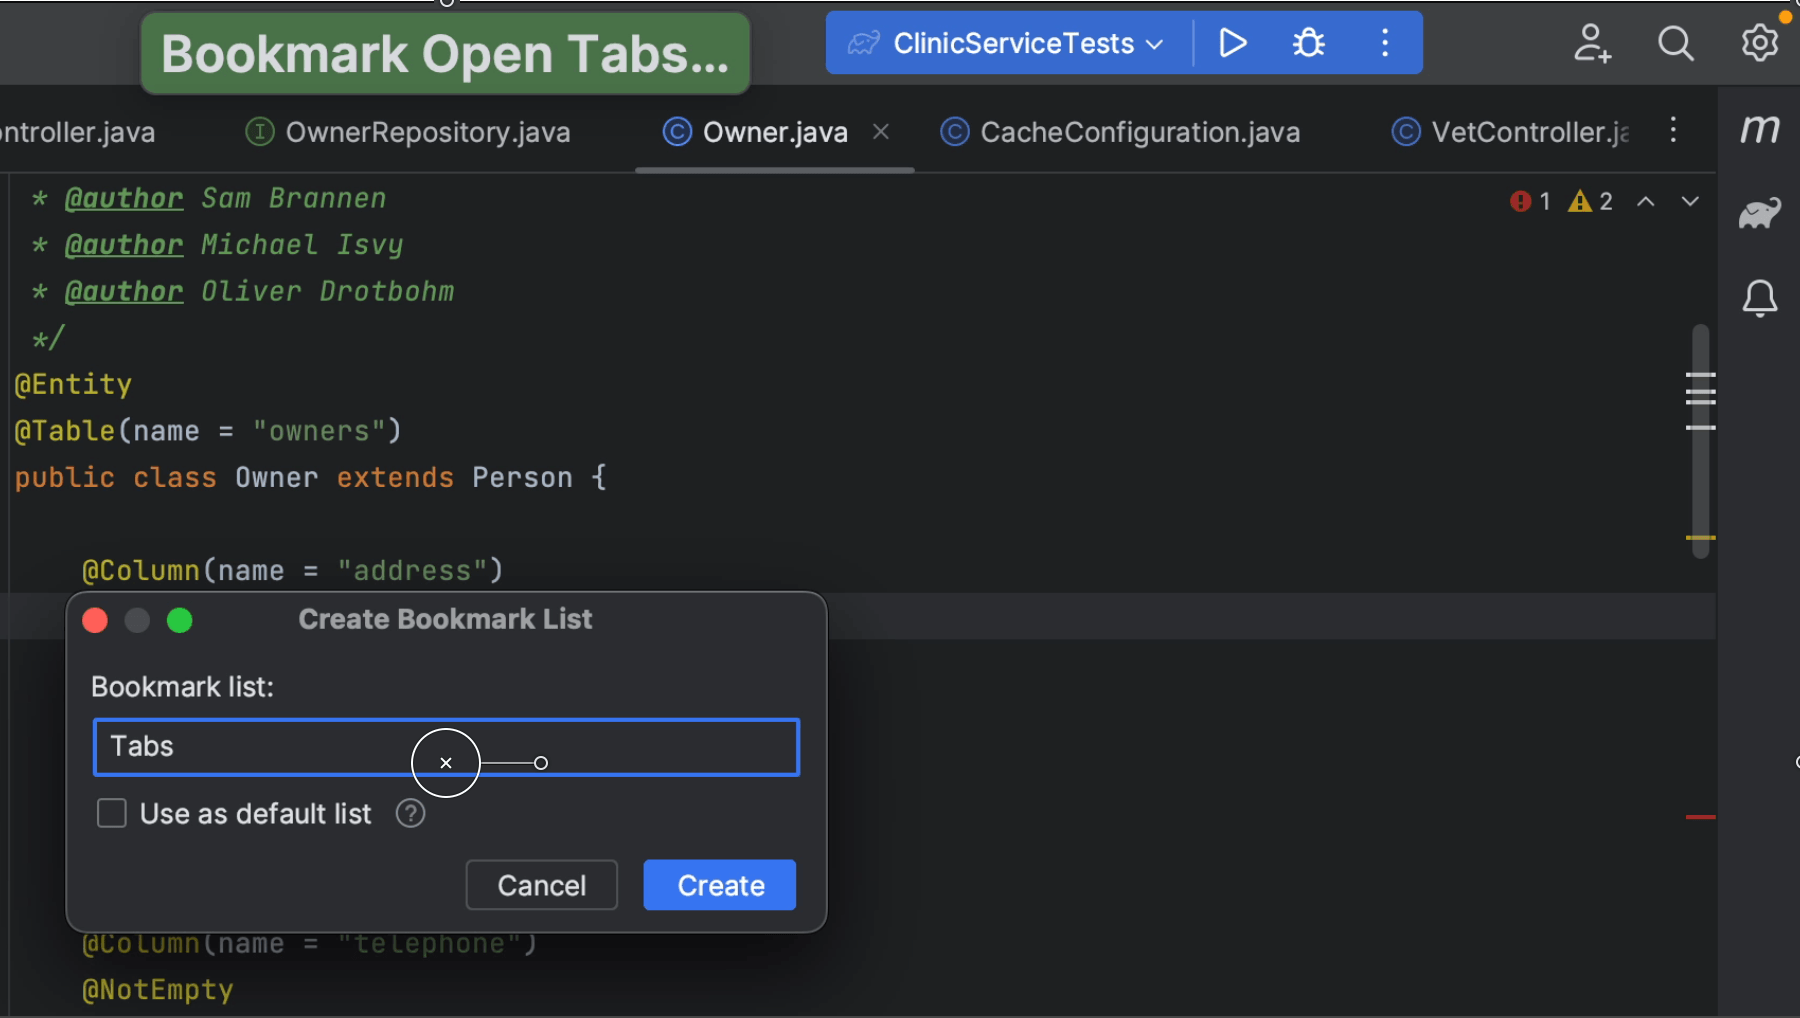Viewport: 1800px width, 1018px height.
Task: Open notifications with the bell icon
Action: [x=1760, y=297]
